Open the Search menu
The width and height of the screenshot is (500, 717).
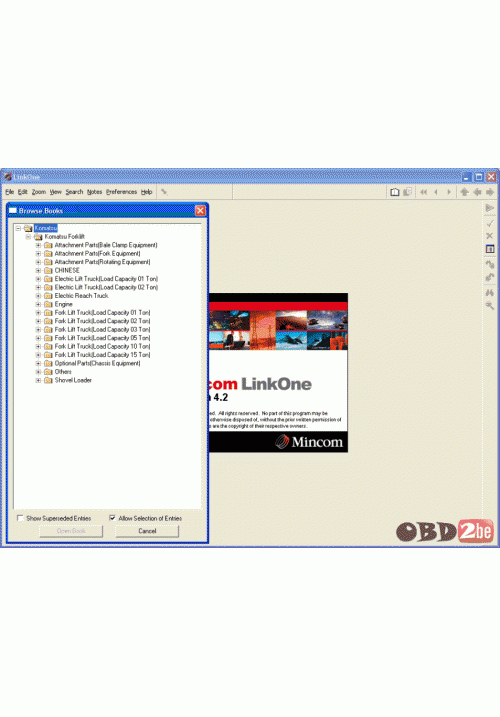click(74, 192)
